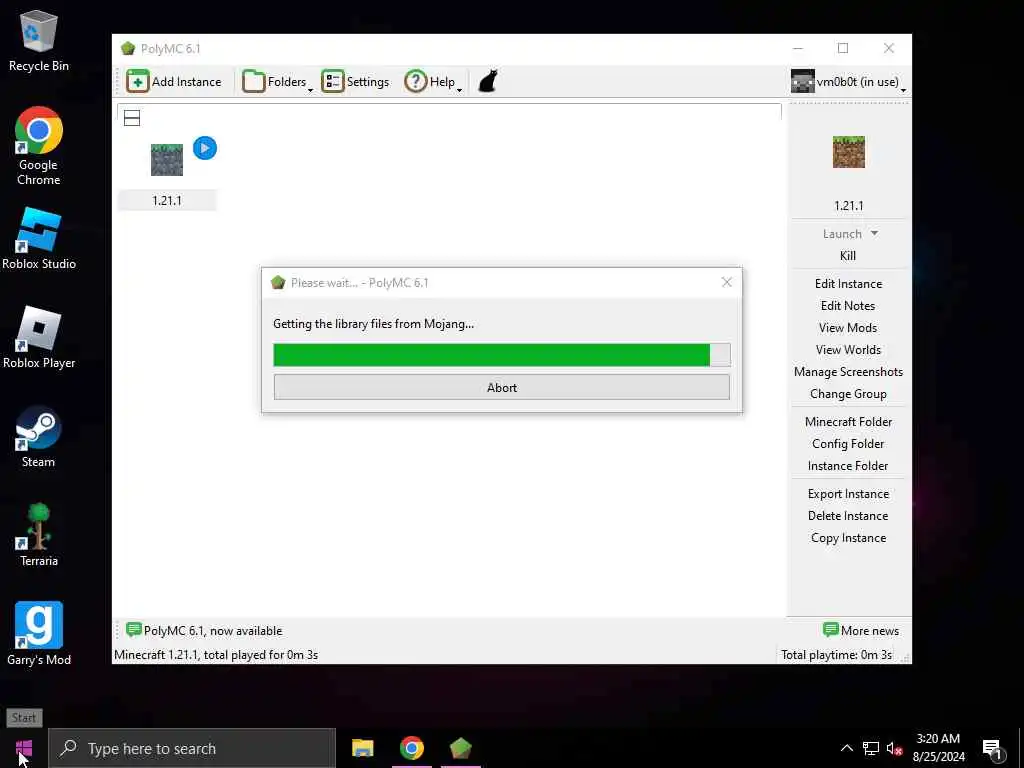Click the black cat icon in toolbar
This screenshot has width=1024, height=768.
(x=488, y=82)
